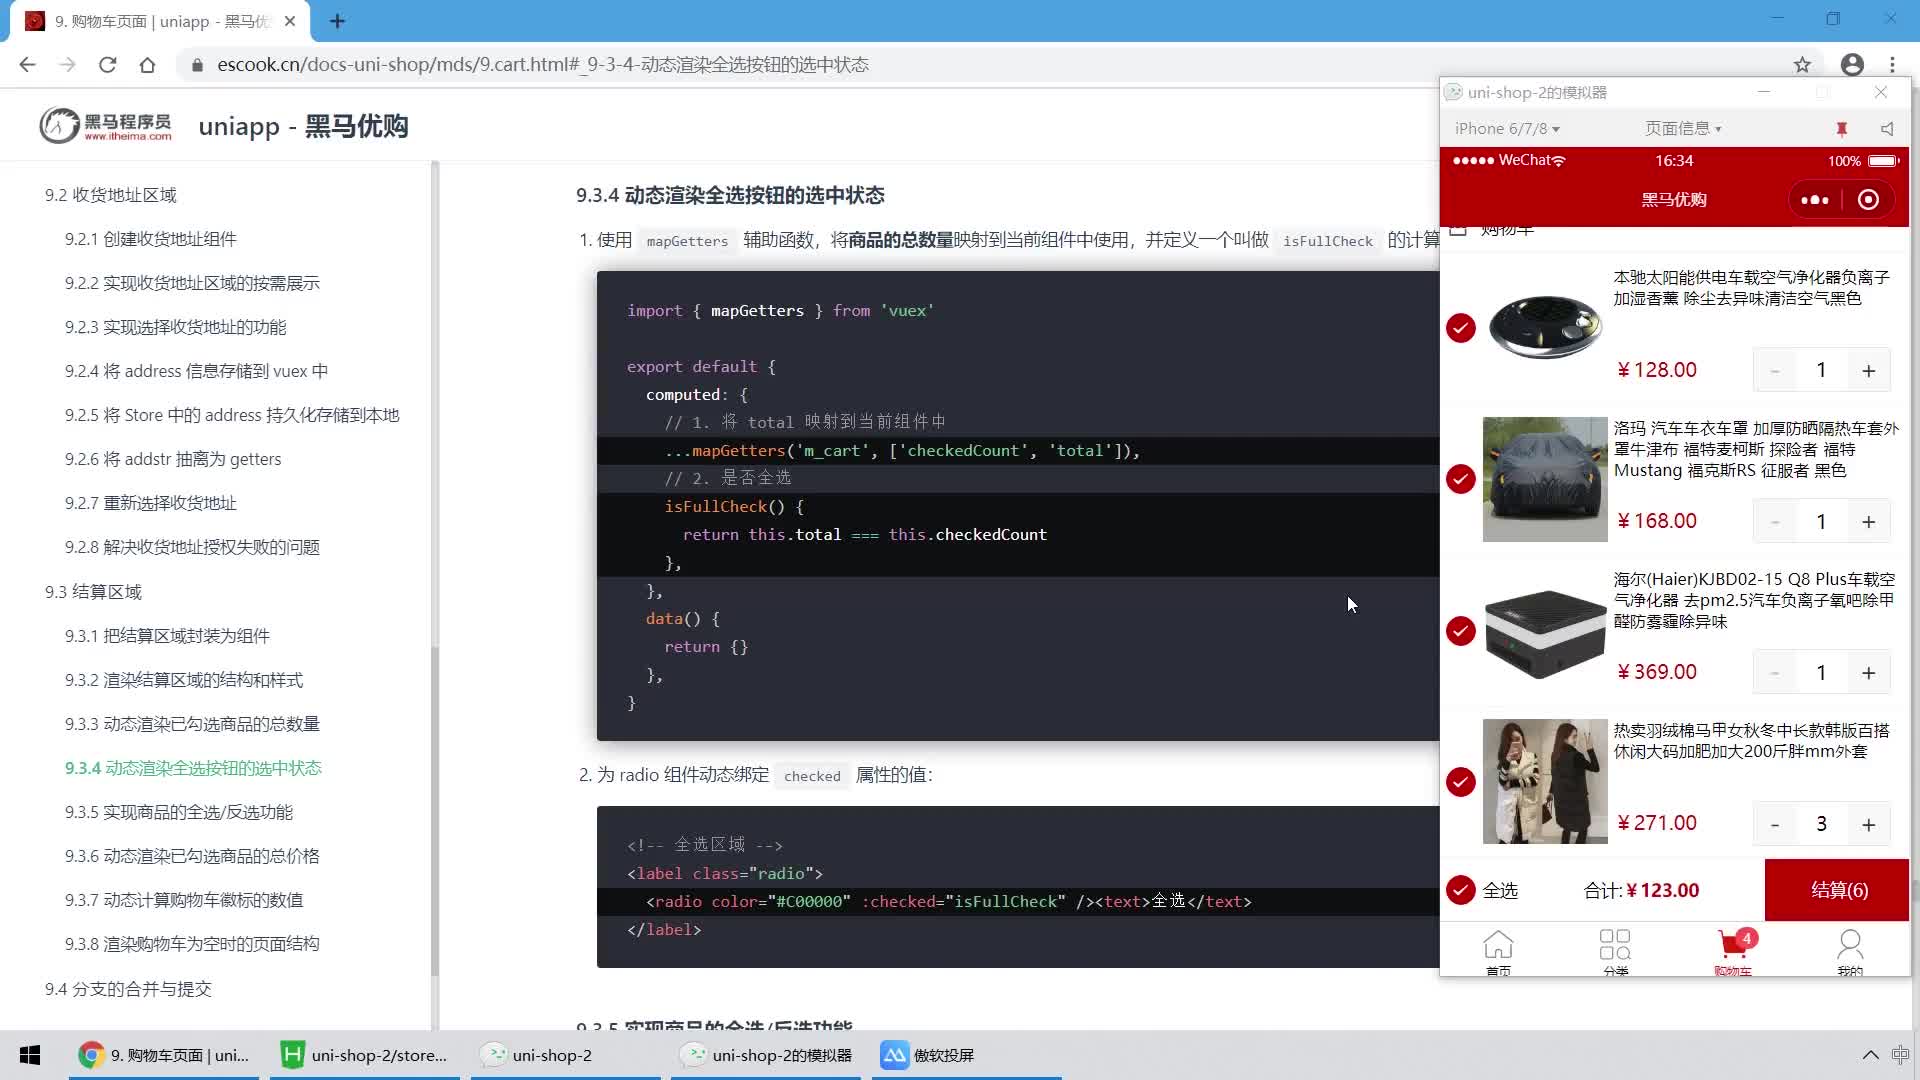The width and height of the screenshot is (1920, 1080).
Task: Switch to Chrome in the taskbar
Action: pos(164,1055)
